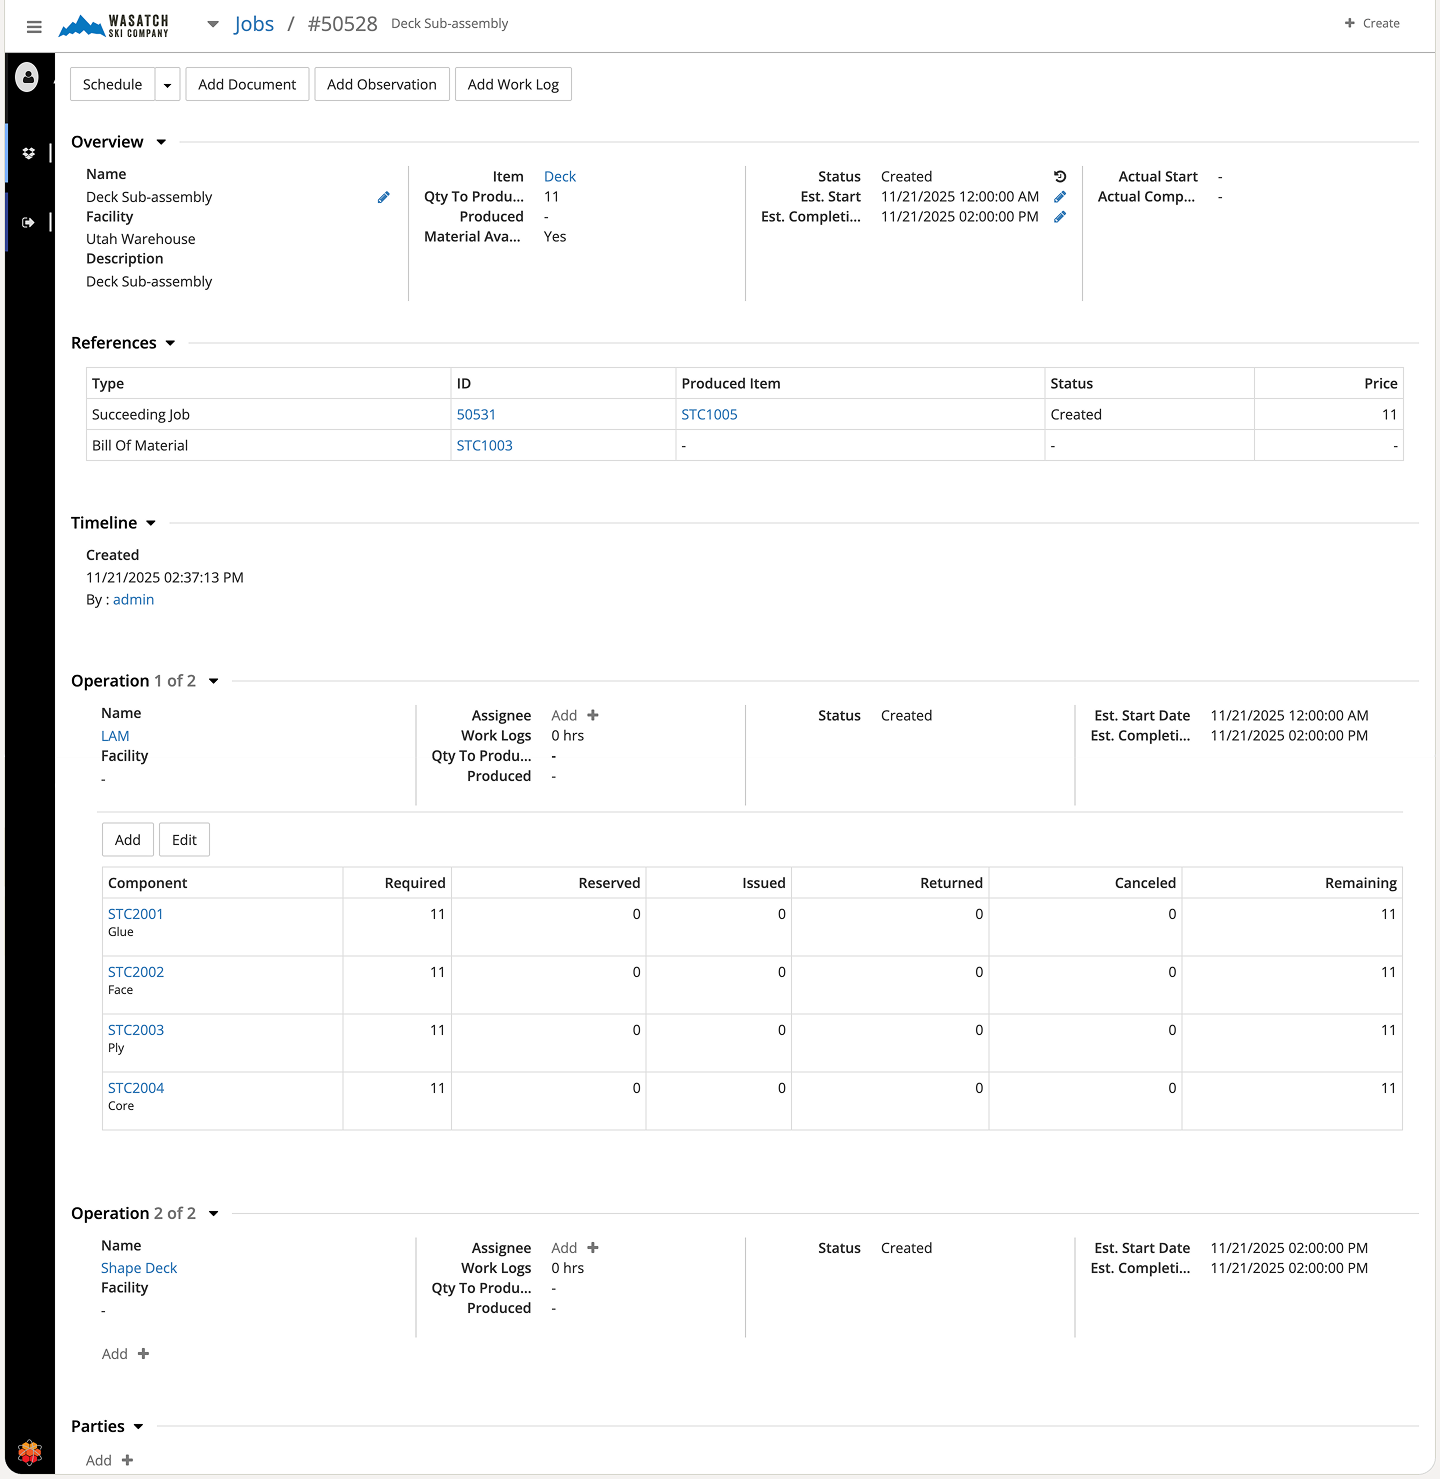Click the user profile avatar icon
Viewport: 1440px width, 1479px height.
click(x=28, y=76)
